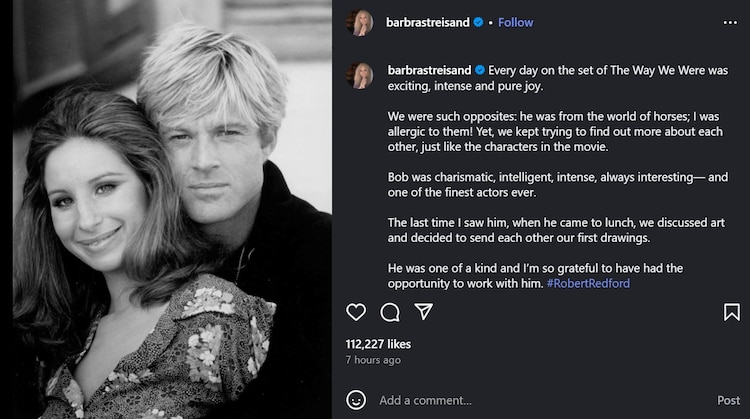The width and height of the screenshot is (750, 419).
Task: Open more options three-dot menu
Action: pyautogui.click(x=732, y=22)
